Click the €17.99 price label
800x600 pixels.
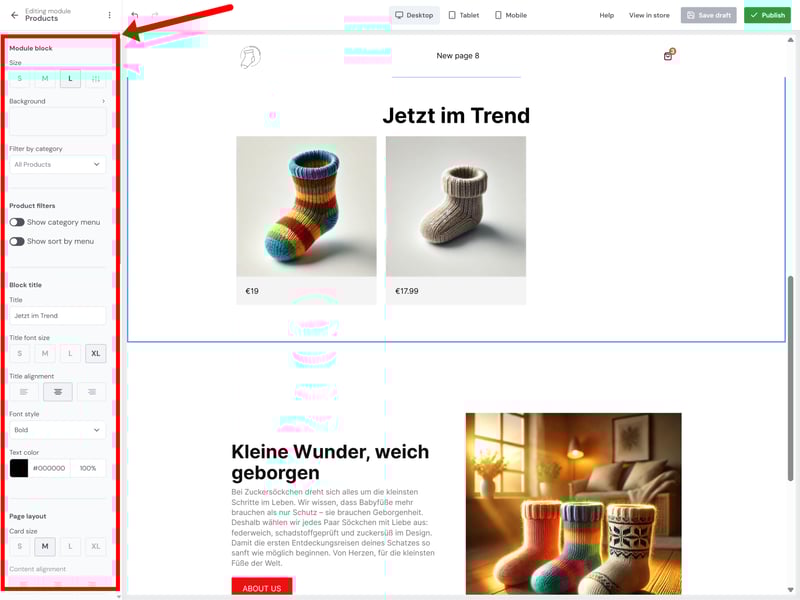tap(407, 291)
